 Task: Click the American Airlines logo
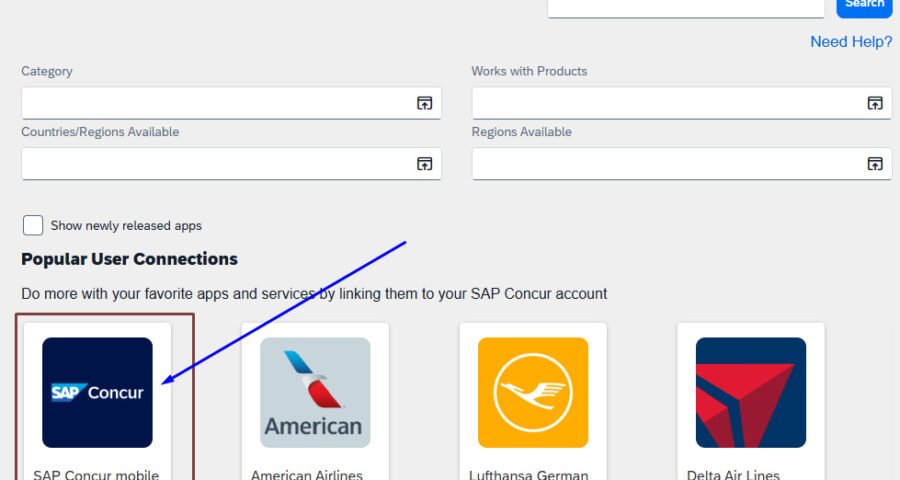(315, 393)
